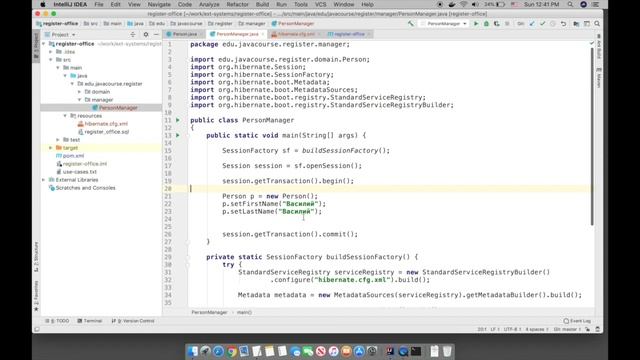Image resolution: width=640 pixels, height=360 pixels.
Task: Collapse the register-office root project node
Action: click(x=44, y=44)
